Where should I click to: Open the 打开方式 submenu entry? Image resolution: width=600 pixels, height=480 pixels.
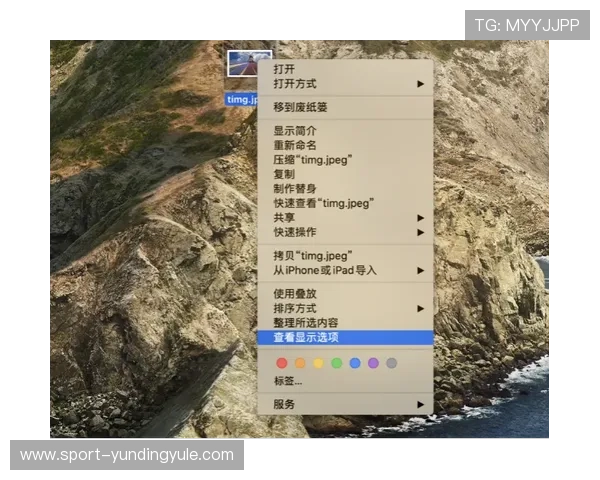(x=345, y=83)
